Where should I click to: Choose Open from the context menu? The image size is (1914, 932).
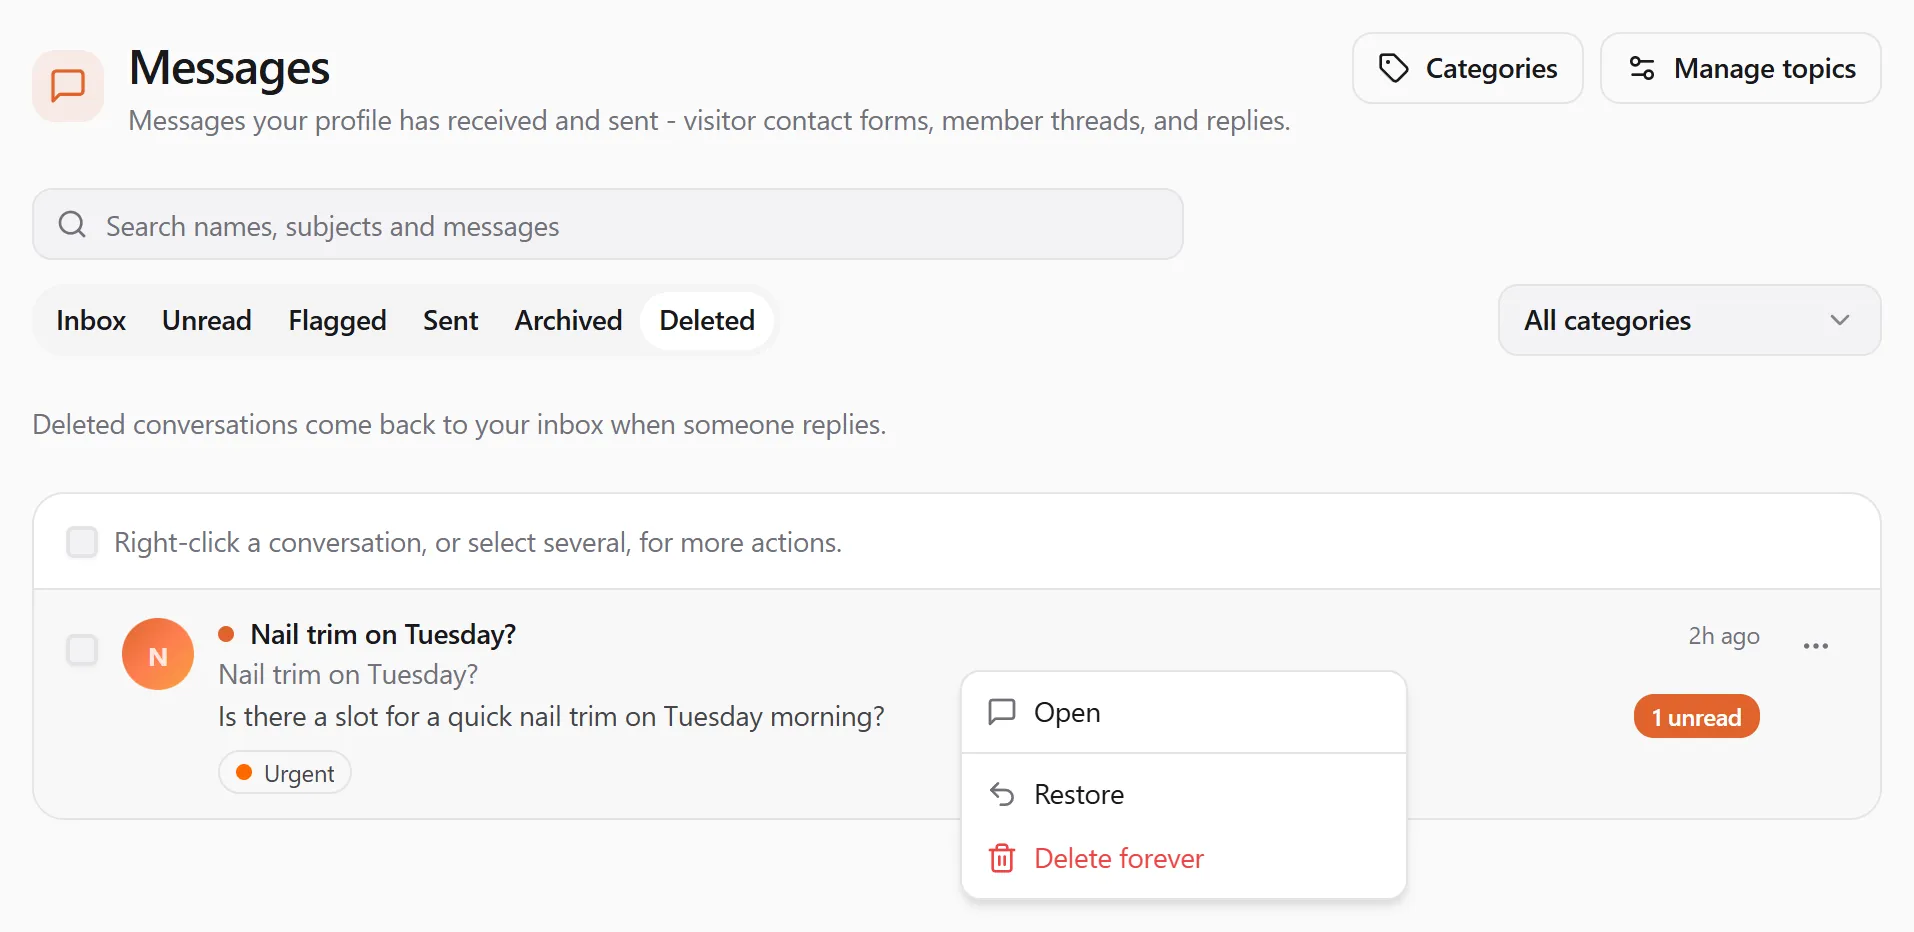click(1184, 712)
